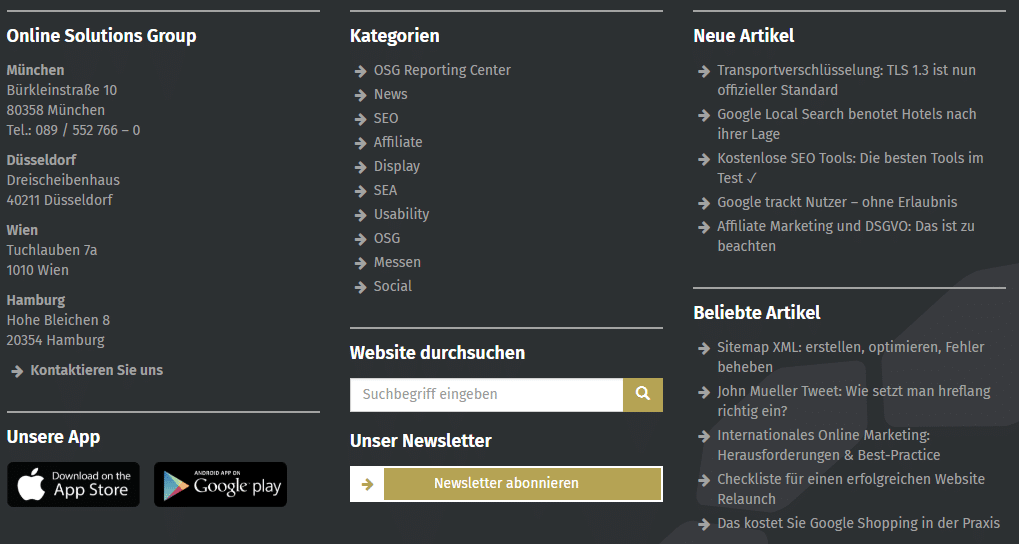Viewport: 1019px width, 544px height.
Task: Open the Usability category
Action: tap(402, 214)
